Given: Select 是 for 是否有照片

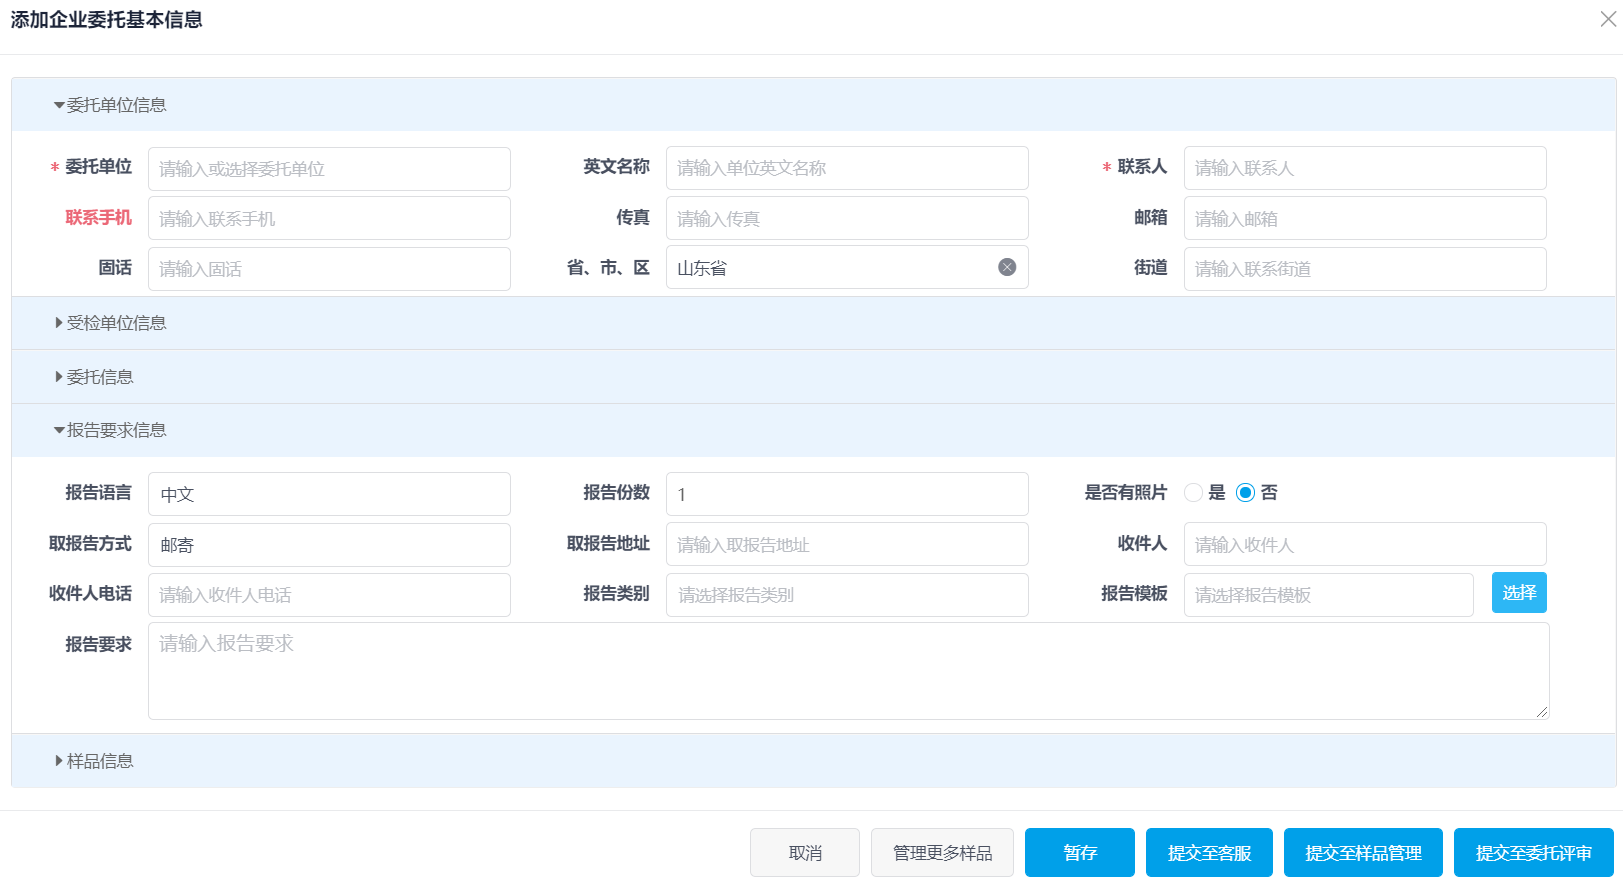Looking at the screenshot, I should (x=1193, y=492).
